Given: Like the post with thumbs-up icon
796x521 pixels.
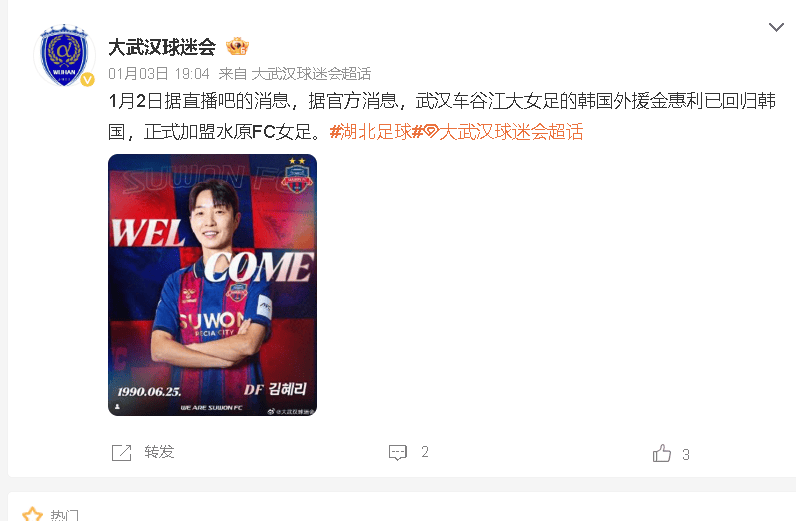Looking at the screenshot, I should click(661, 453).
